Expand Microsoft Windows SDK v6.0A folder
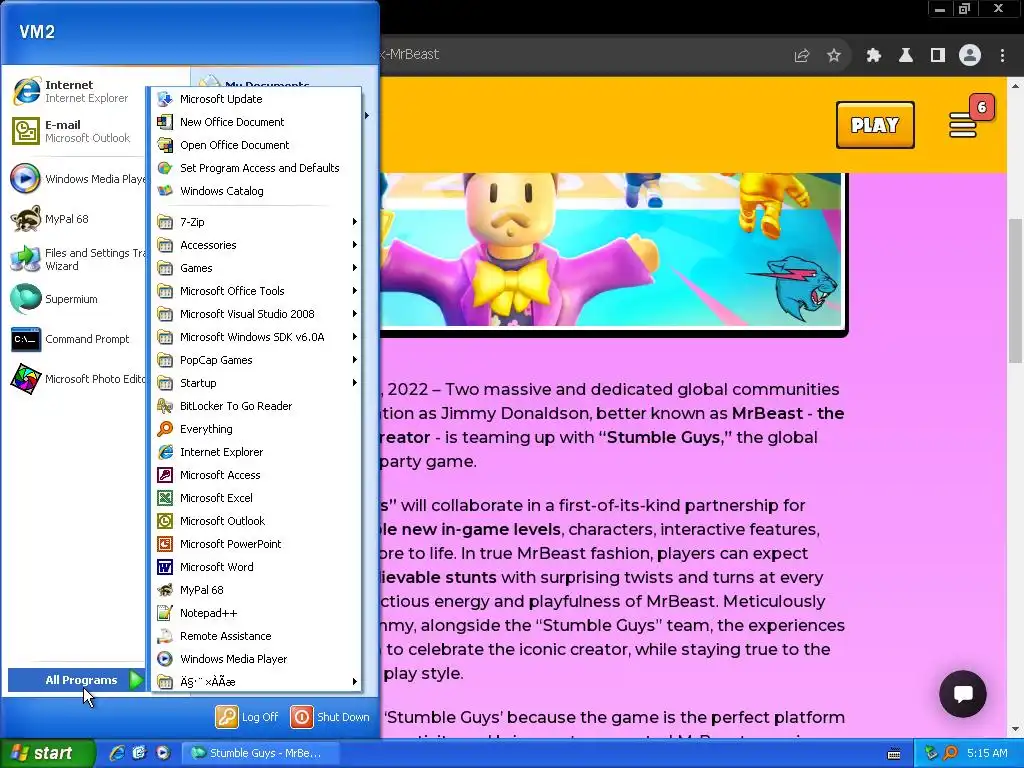The image size is (1024, 768). [x=256, y=337]
